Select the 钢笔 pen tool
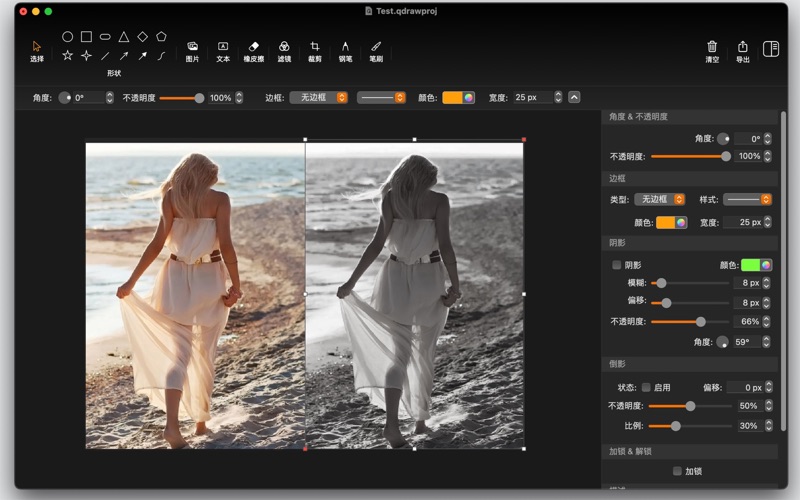 pos(345,47)
